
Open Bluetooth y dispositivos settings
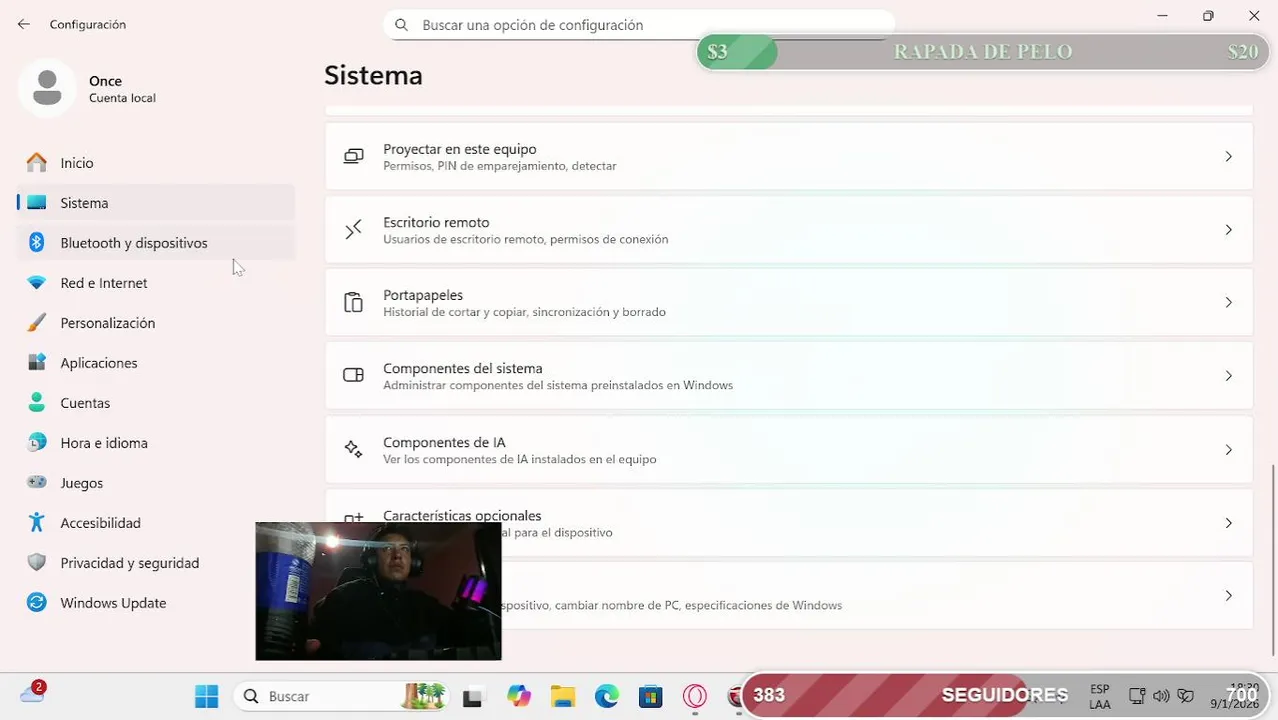tap(156, 243)
